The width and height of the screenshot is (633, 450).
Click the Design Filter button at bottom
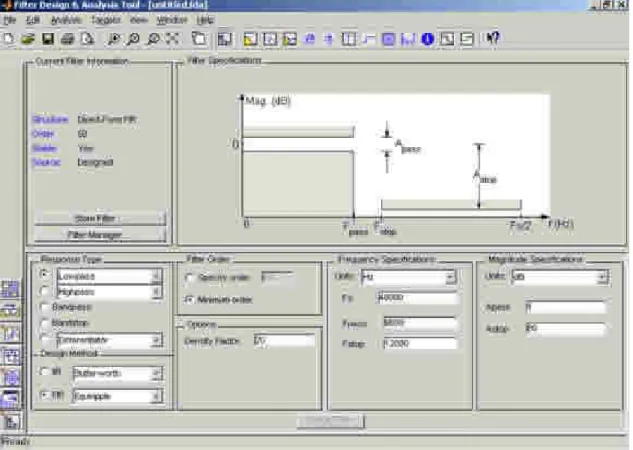click(x=331, y=421)
